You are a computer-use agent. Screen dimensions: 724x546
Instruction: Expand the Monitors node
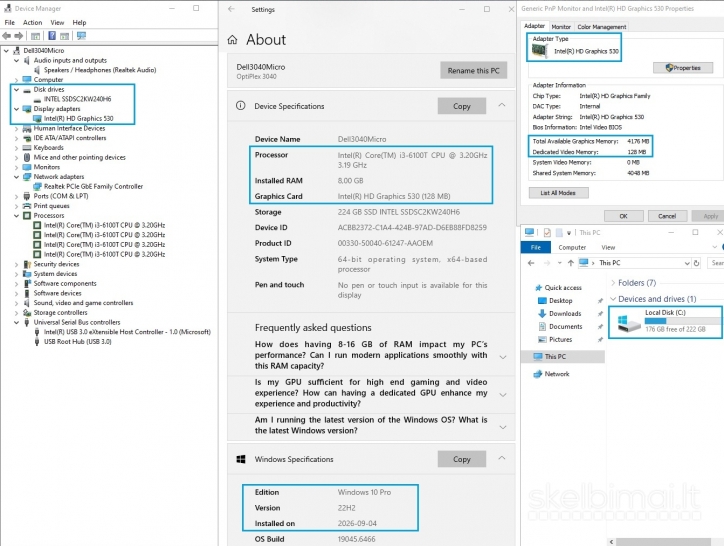point(17,167)
